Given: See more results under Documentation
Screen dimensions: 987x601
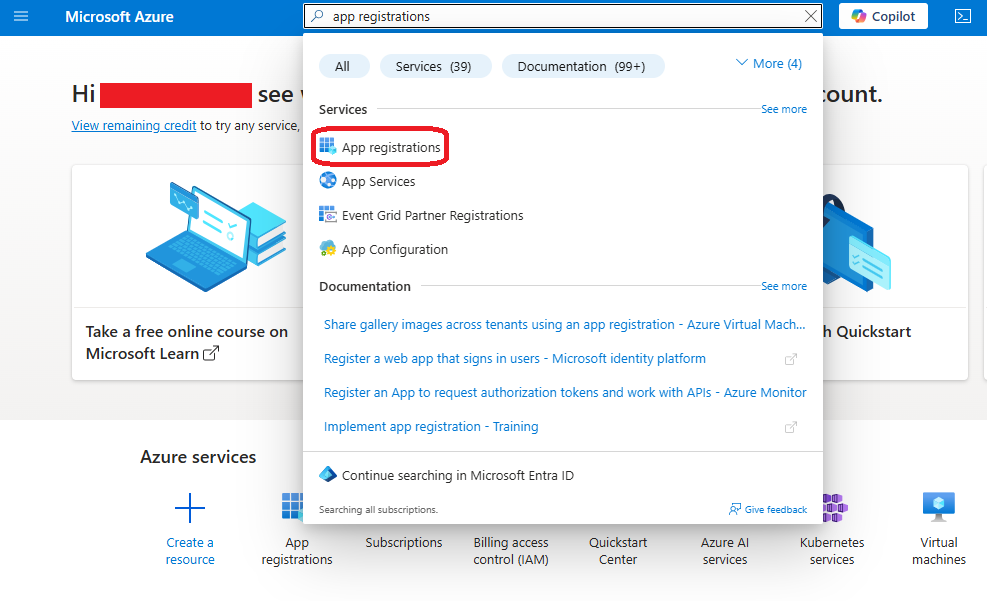Looking at the screenshot, I should pyautogui.click(x=783, y=287).
